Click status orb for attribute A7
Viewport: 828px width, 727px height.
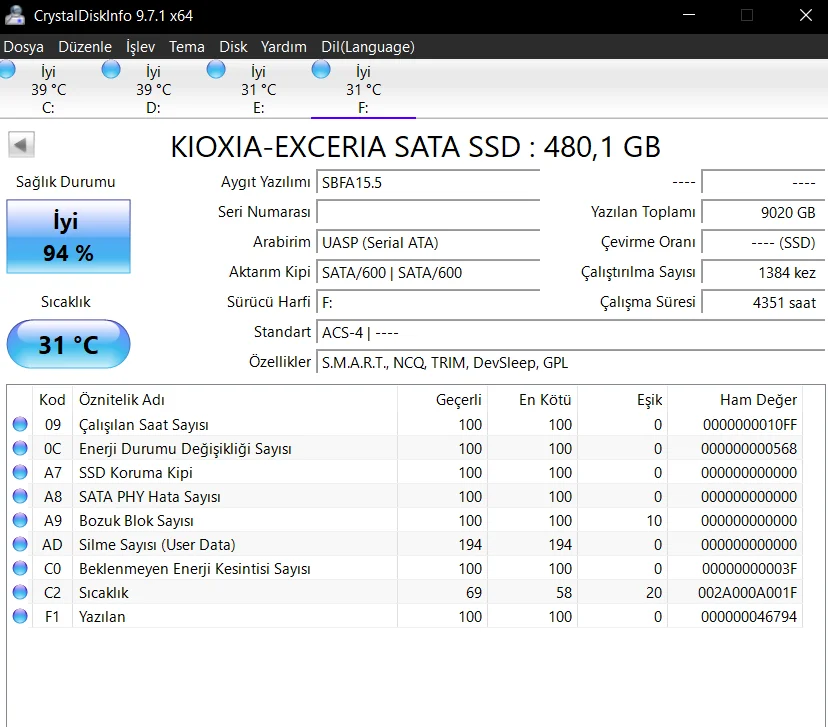(x=20, y=472)
